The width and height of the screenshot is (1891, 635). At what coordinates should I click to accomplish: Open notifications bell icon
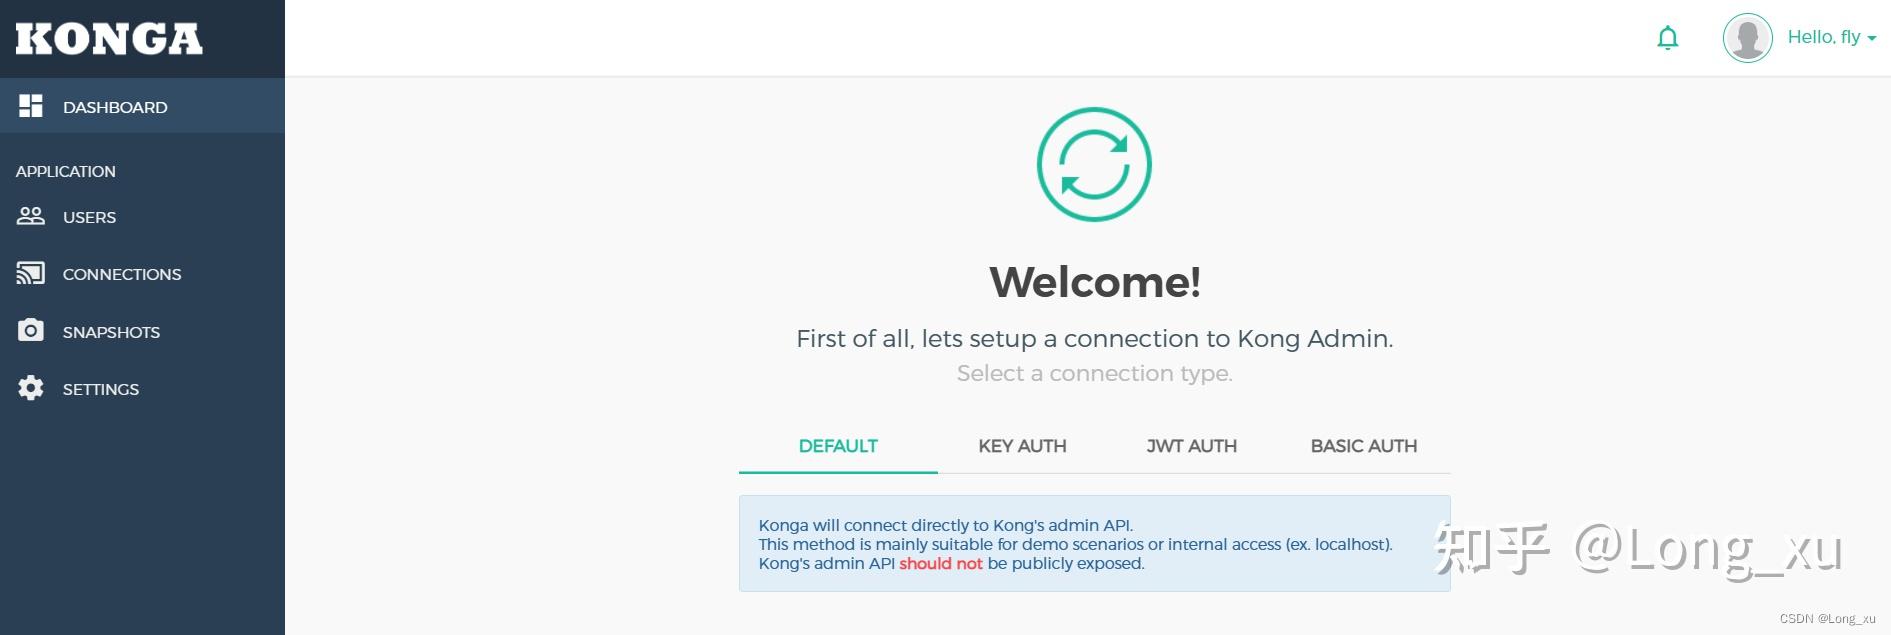[x=1667, y=38]
